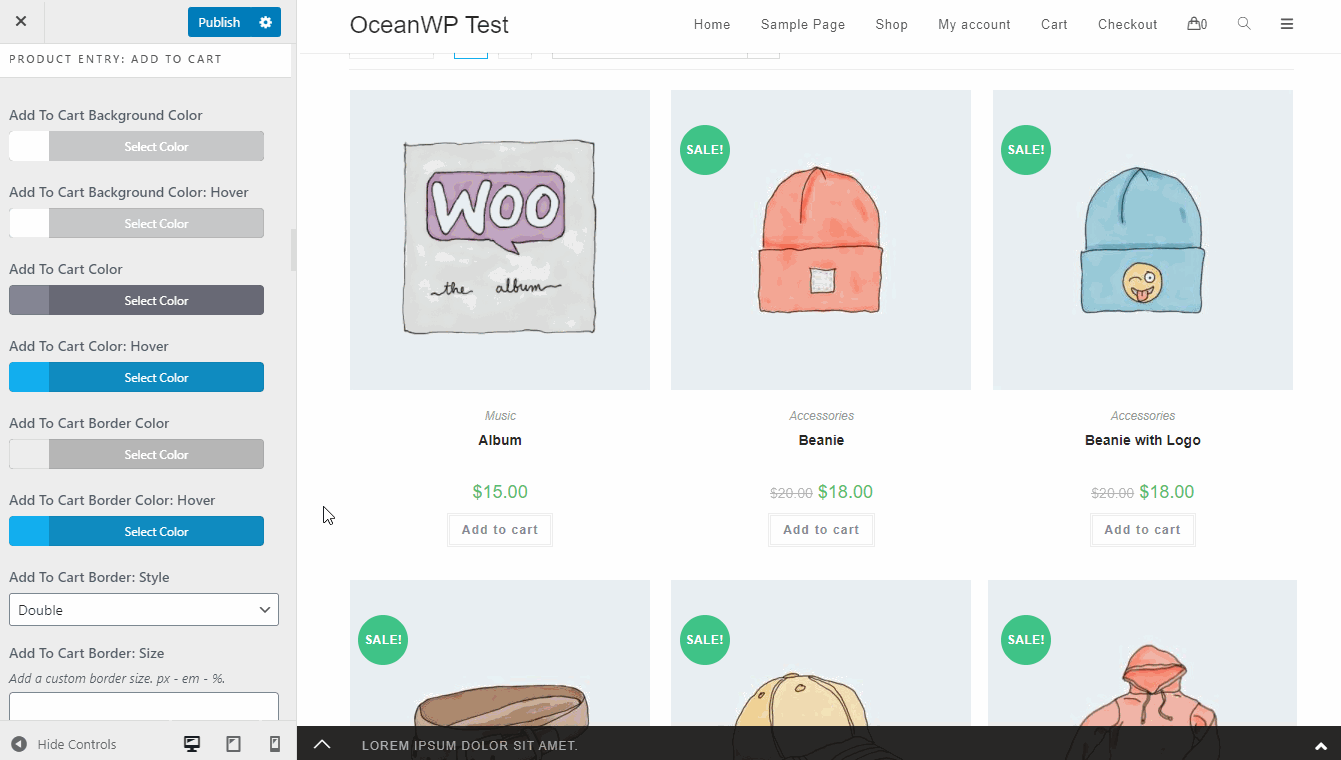This screenshot has height=760, width=1341.
Task: Select color for Add To Cart Border Color: Hover
Action: coord(136,531)
